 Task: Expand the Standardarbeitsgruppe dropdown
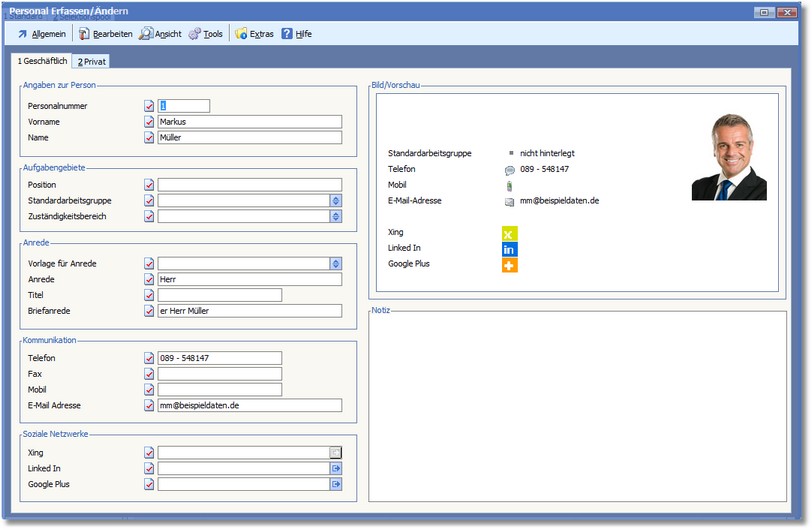(336, 201)
